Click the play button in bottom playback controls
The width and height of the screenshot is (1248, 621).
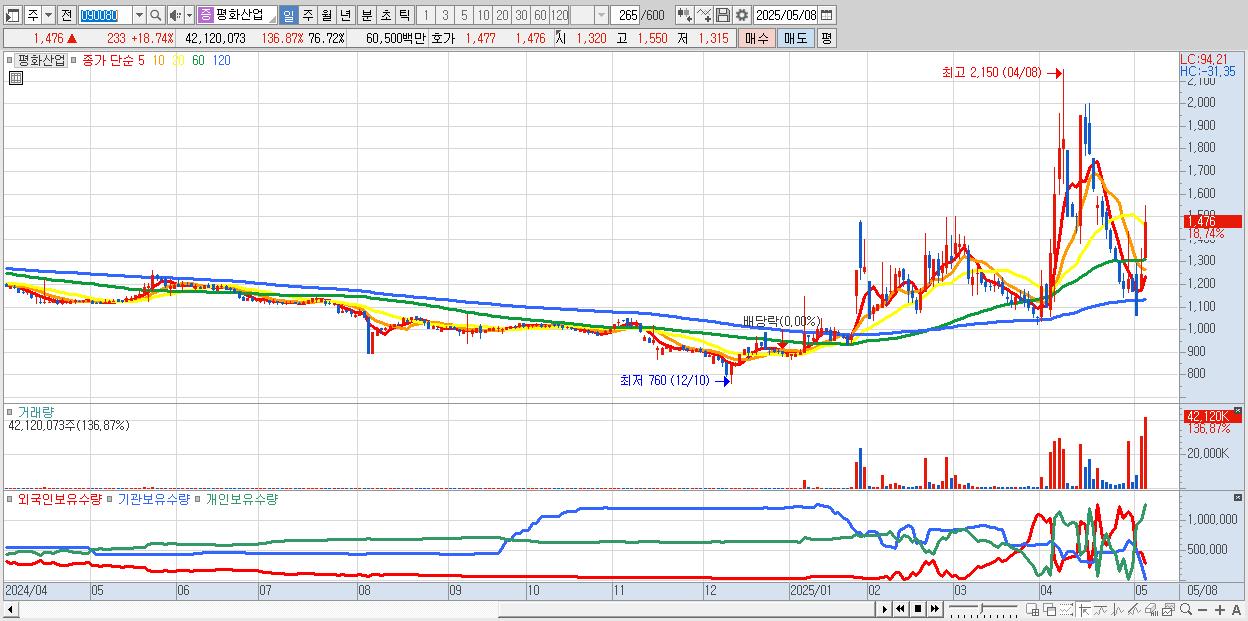pos(884,609)
